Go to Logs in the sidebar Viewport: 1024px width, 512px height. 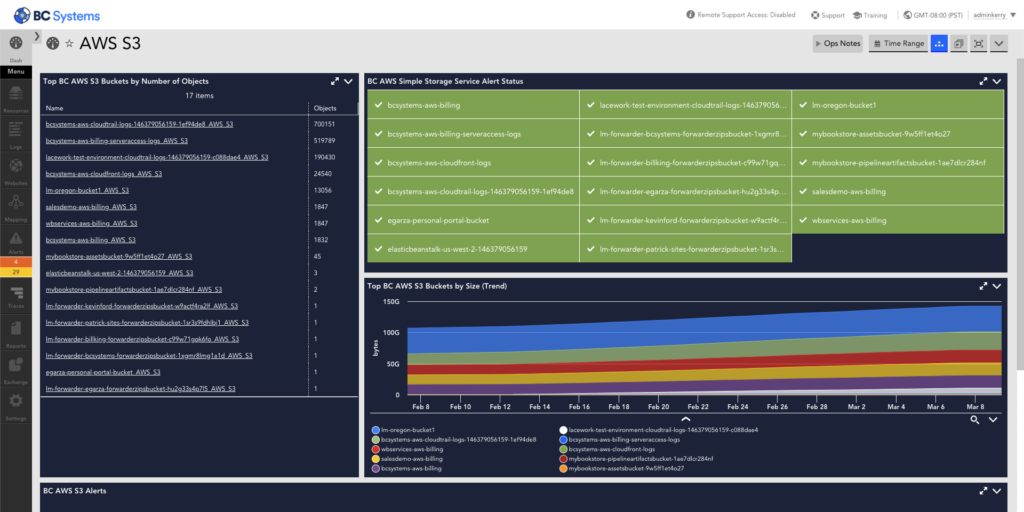point(16,136)
